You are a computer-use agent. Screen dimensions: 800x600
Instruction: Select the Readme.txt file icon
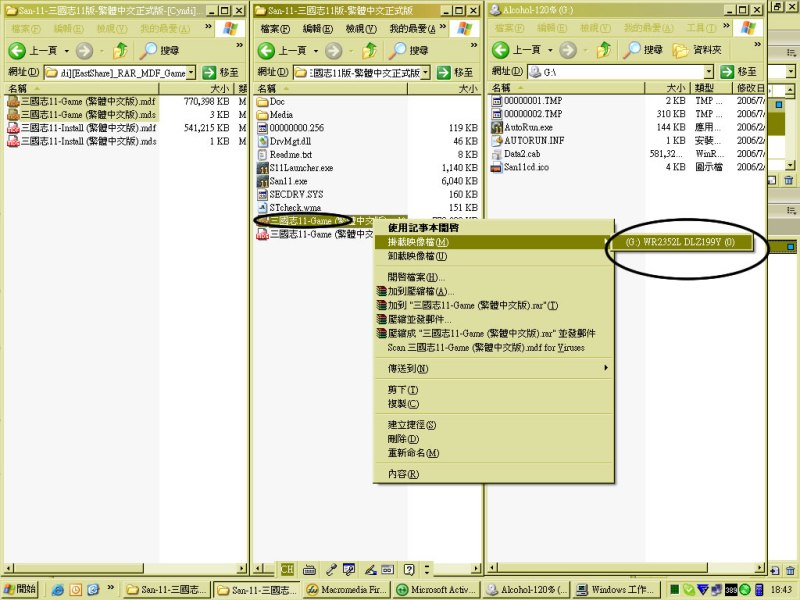point(262,155)
